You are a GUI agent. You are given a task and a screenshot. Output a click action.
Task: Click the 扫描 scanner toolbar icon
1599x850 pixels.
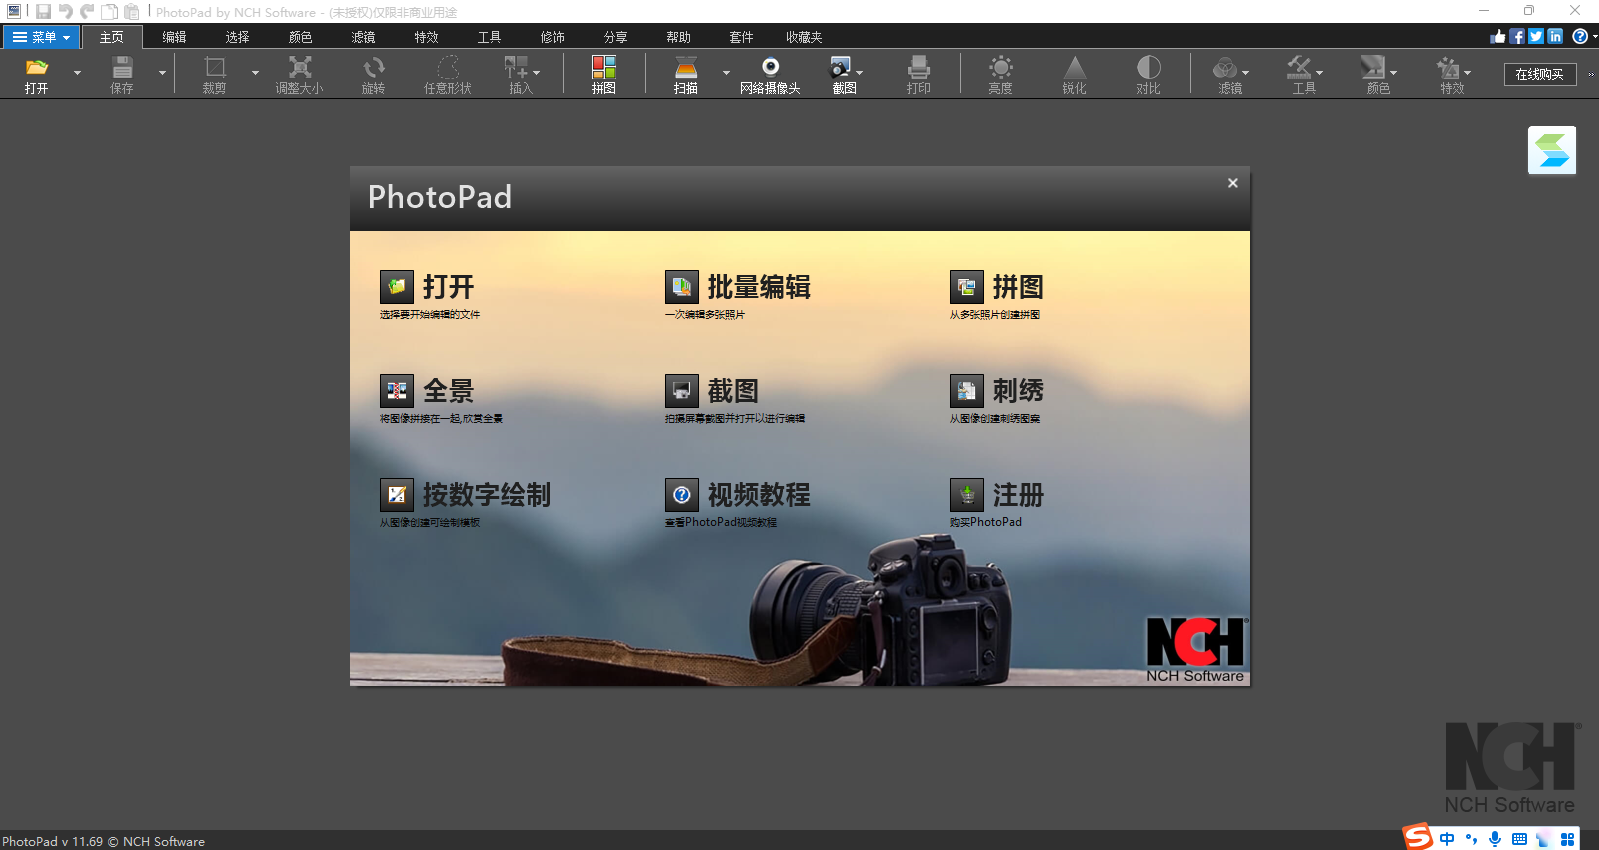(x=686, y=68)
